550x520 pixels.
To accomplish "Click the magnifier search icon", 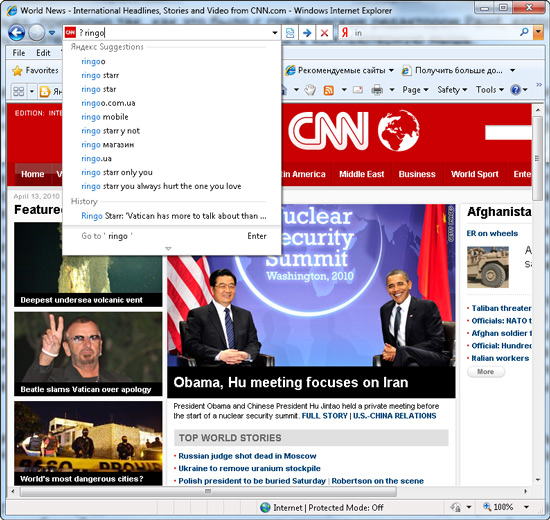I will [524, 32].
